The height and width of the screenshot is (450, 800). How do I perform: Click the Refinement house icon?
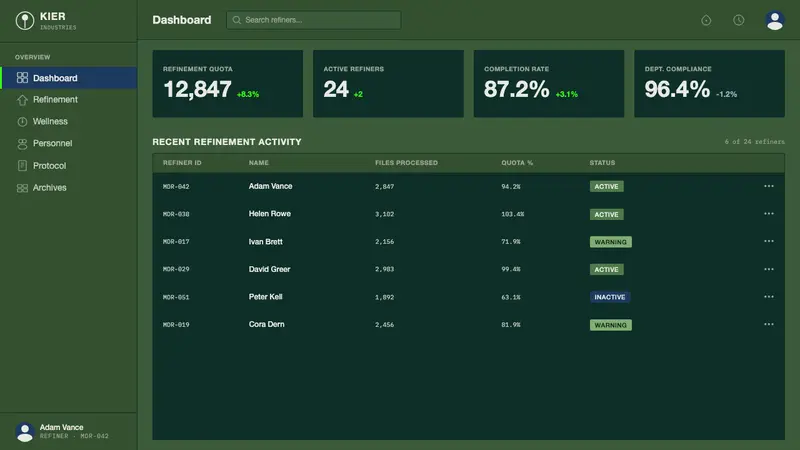22,100
